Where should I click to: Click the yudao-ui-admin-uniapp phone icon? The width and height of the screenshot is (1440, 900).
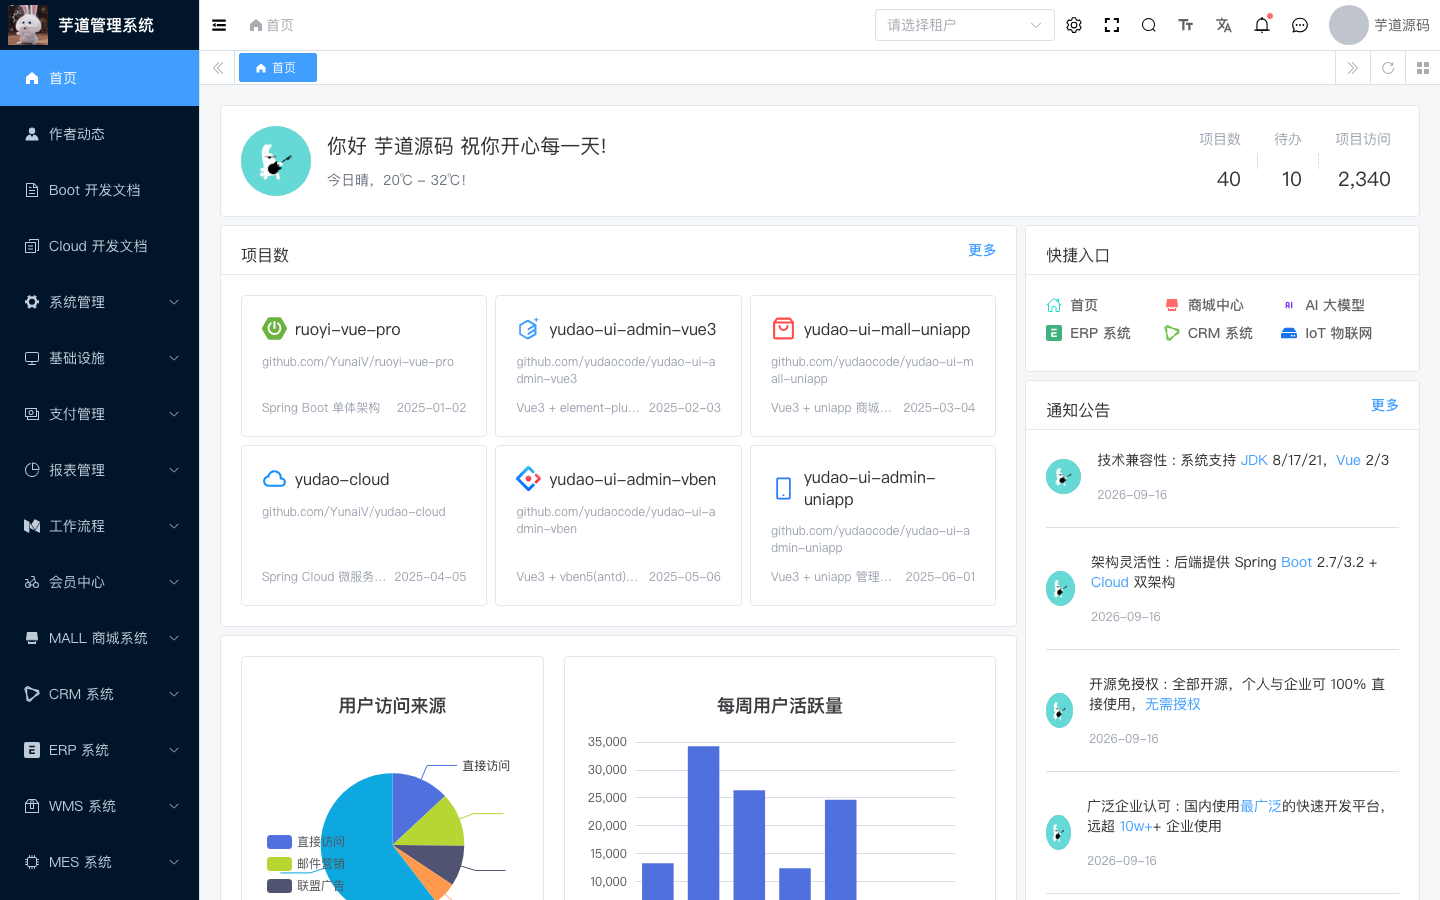[x=783, y=488]
